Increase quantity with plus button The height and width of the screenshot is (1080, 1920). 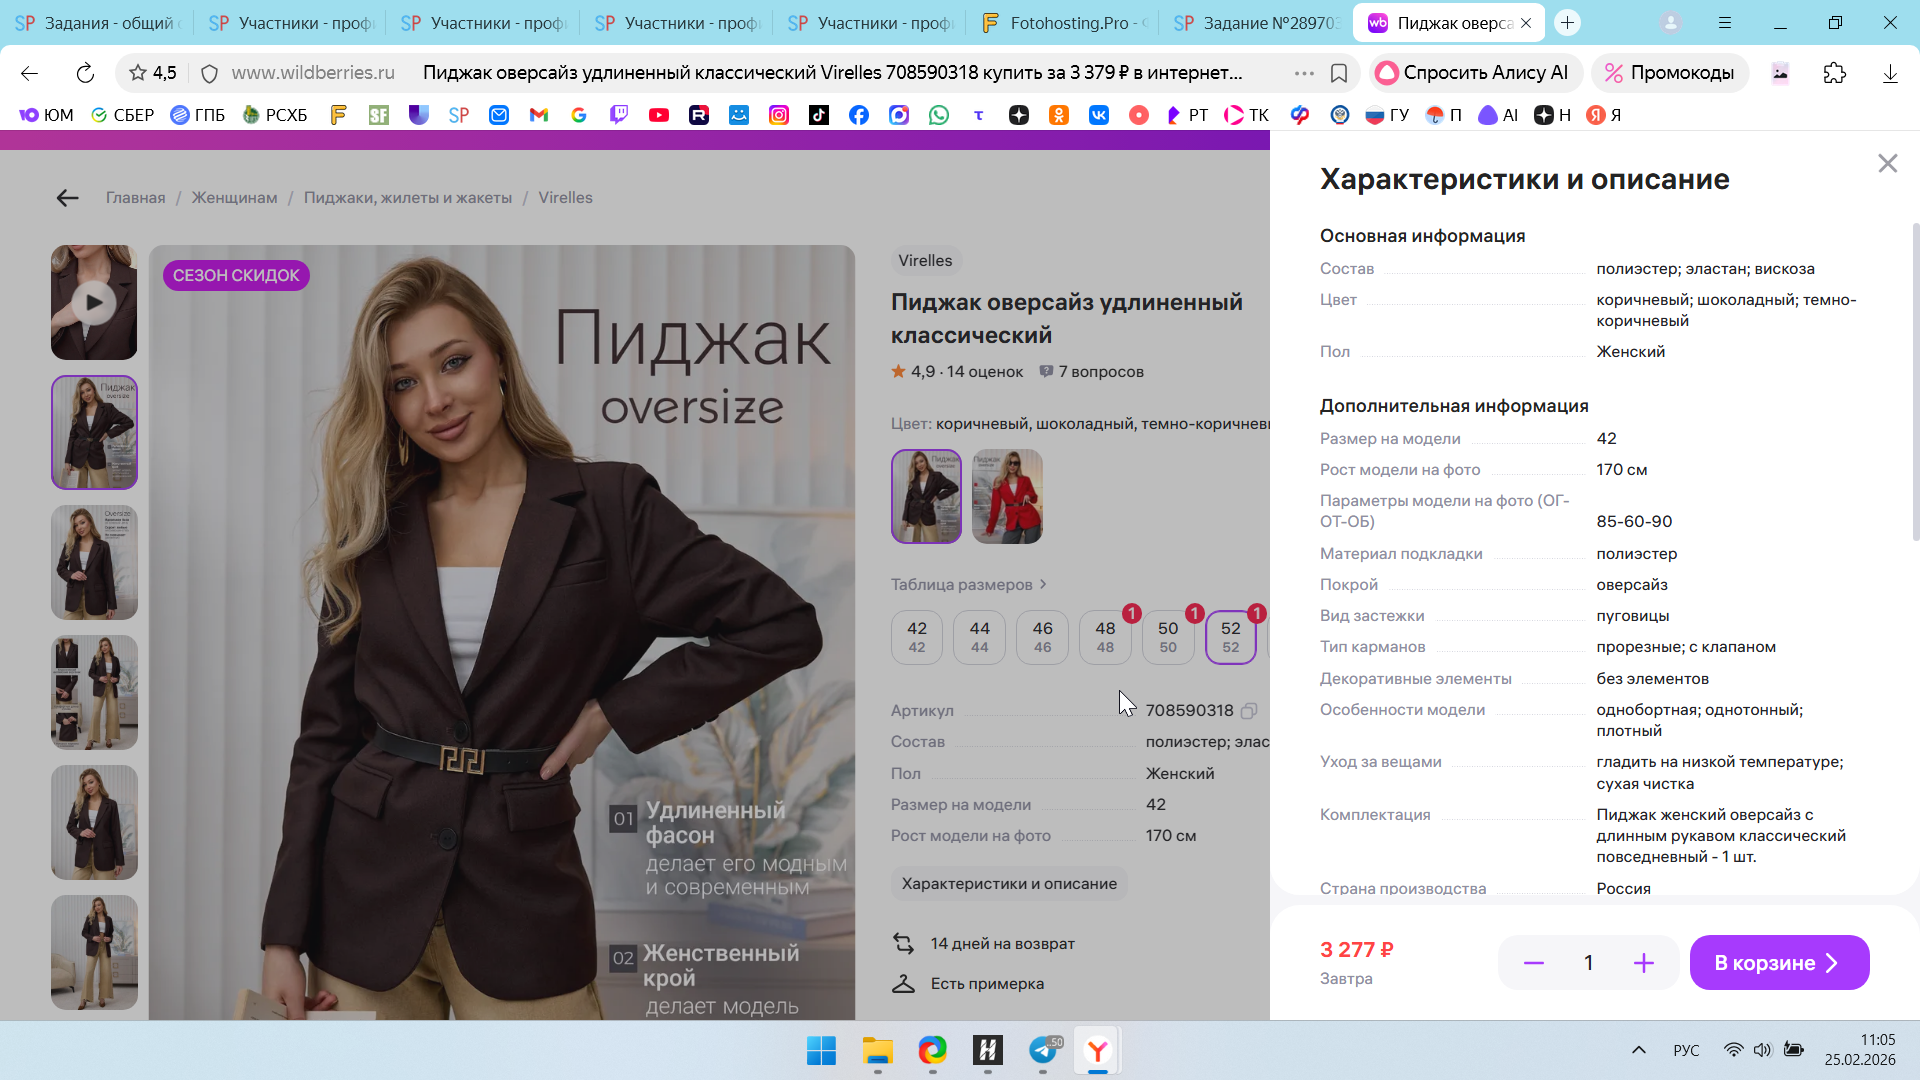1643,963
